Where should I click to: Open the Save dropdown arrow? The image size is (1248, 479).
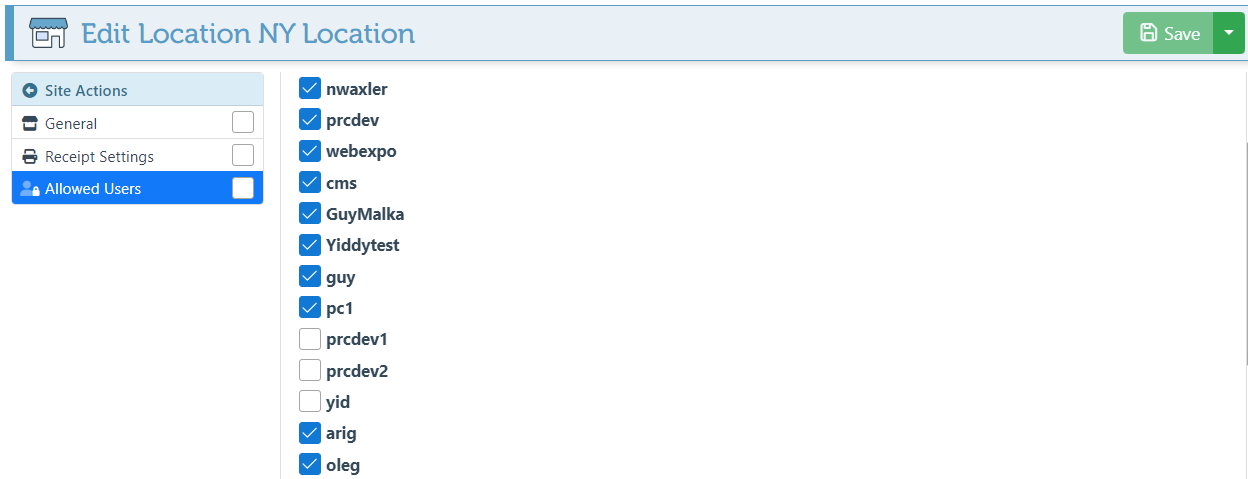[1228, 33]
